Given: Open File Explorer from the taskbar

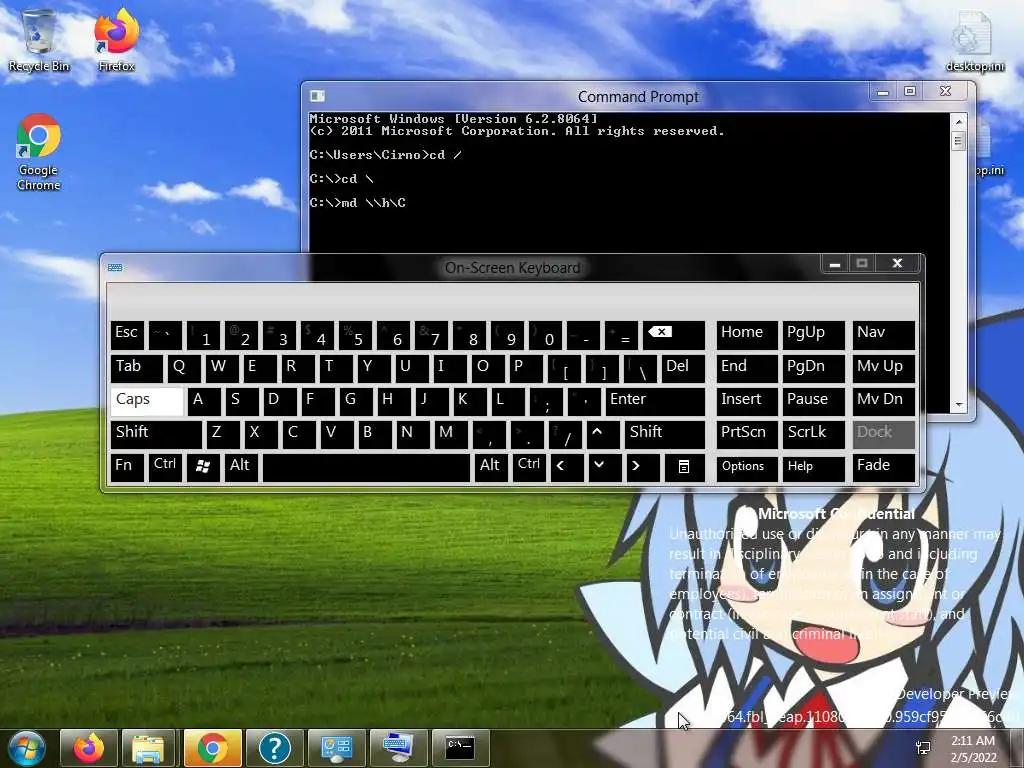Looking at the screenshot, I should pos(148,748).
